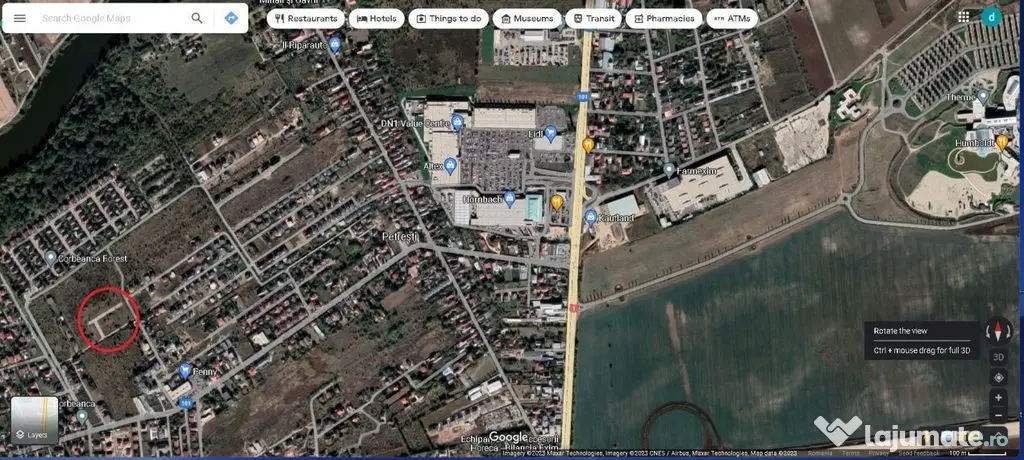Zoom out with the minus button

(x=998, y=414)
